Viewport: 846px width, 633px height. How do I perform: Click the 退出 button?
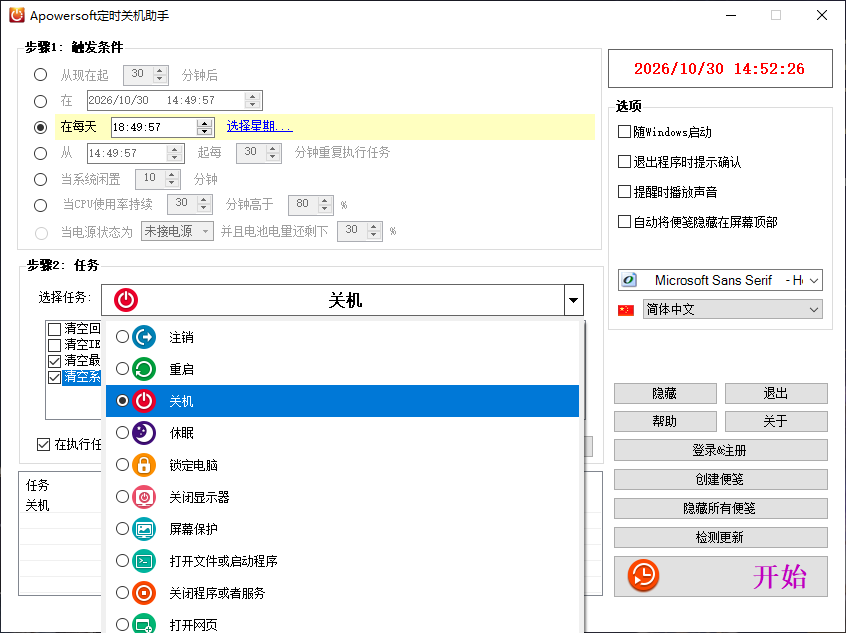click(775, 393)
